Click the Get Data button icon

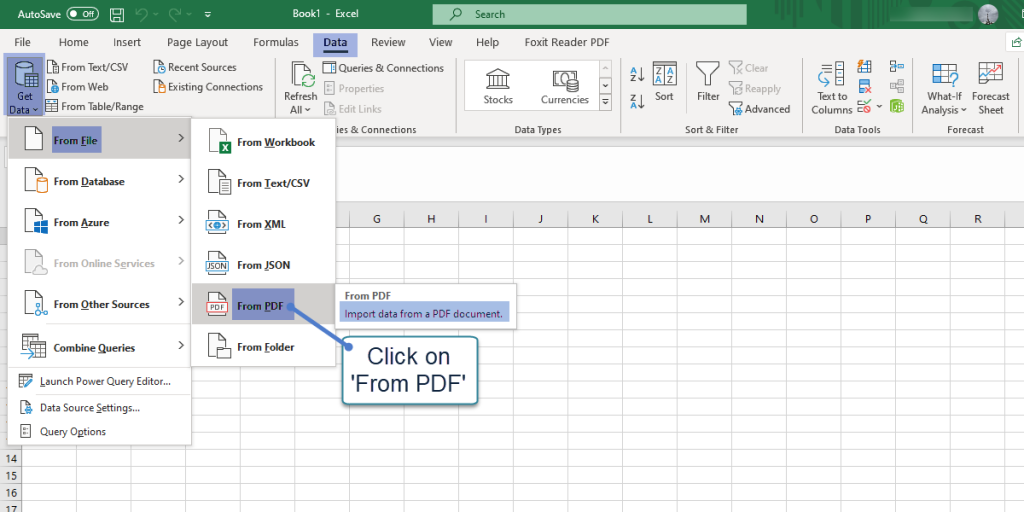25,75
